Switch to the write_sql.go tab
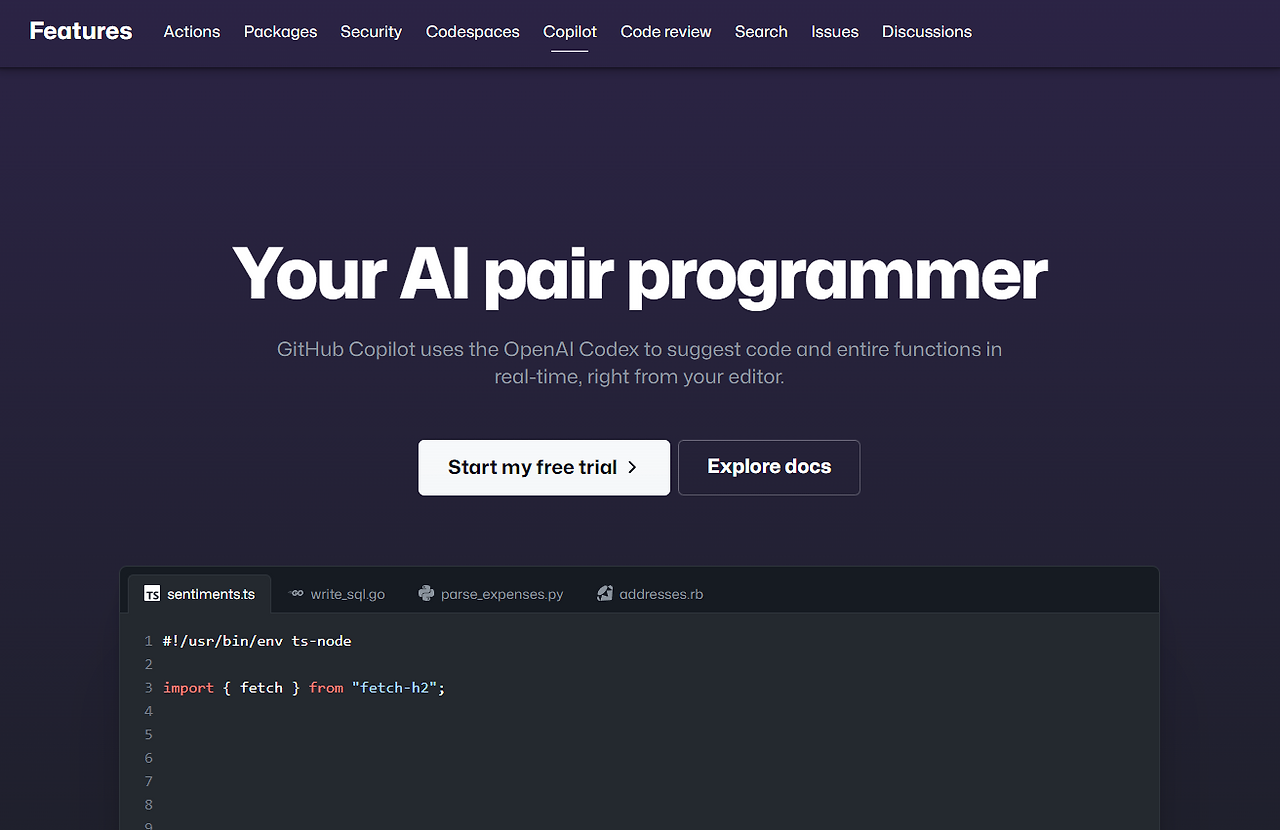This screenshot has width=1280, height=830. (337, 594)
